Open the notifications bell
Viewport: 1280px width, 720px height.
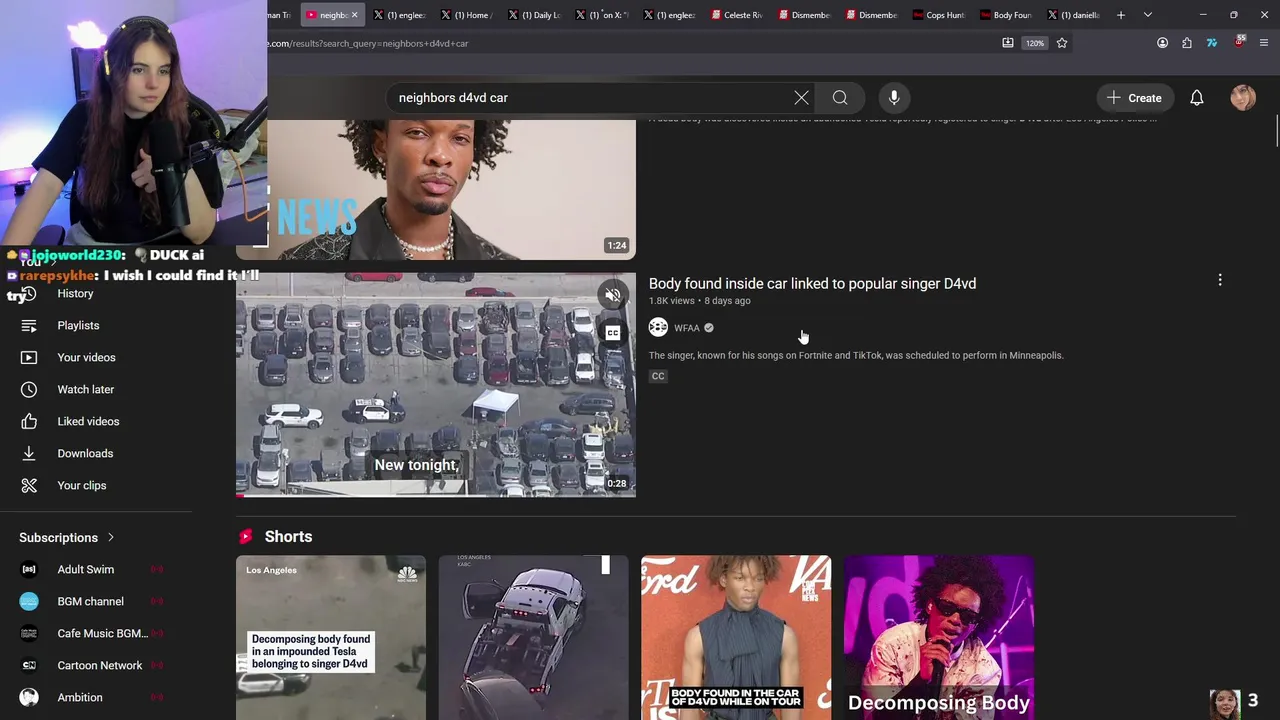pyautogui.click(x=1196, y=98)
